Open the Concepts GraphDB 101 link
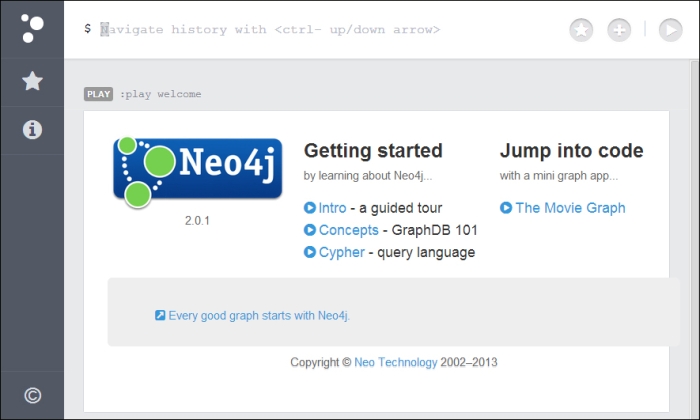The image size is (700, 420). click(349, 230)
